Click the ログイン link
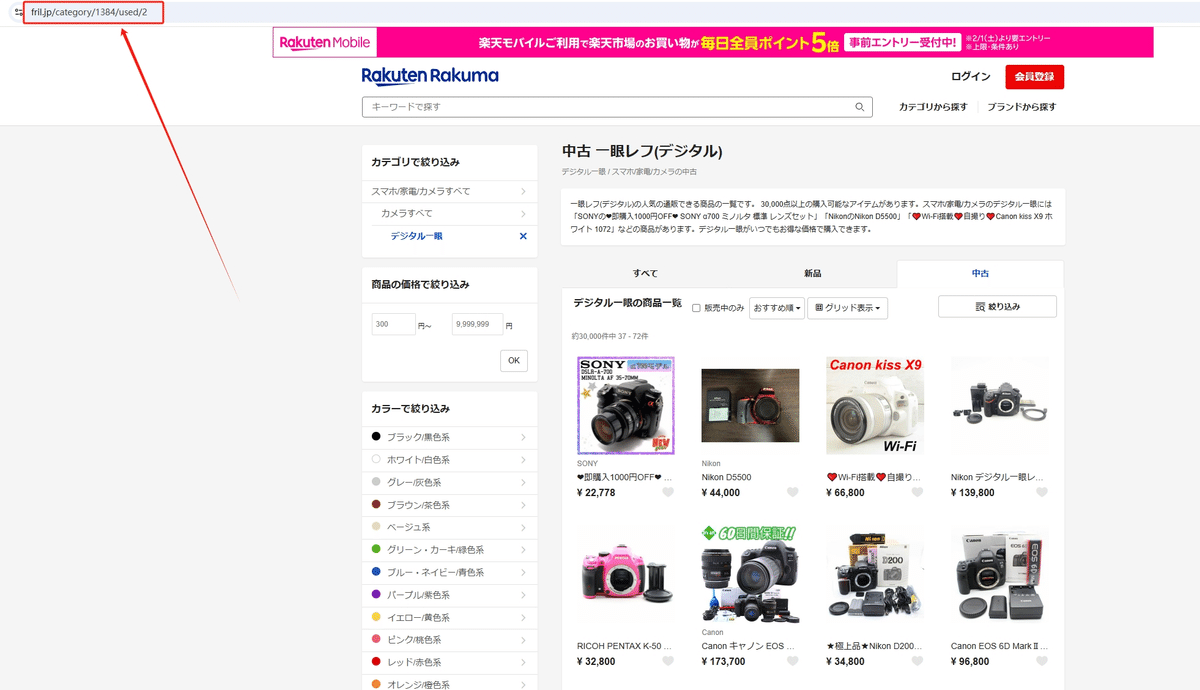1200x690 pixels. click(x=971, y=77)
